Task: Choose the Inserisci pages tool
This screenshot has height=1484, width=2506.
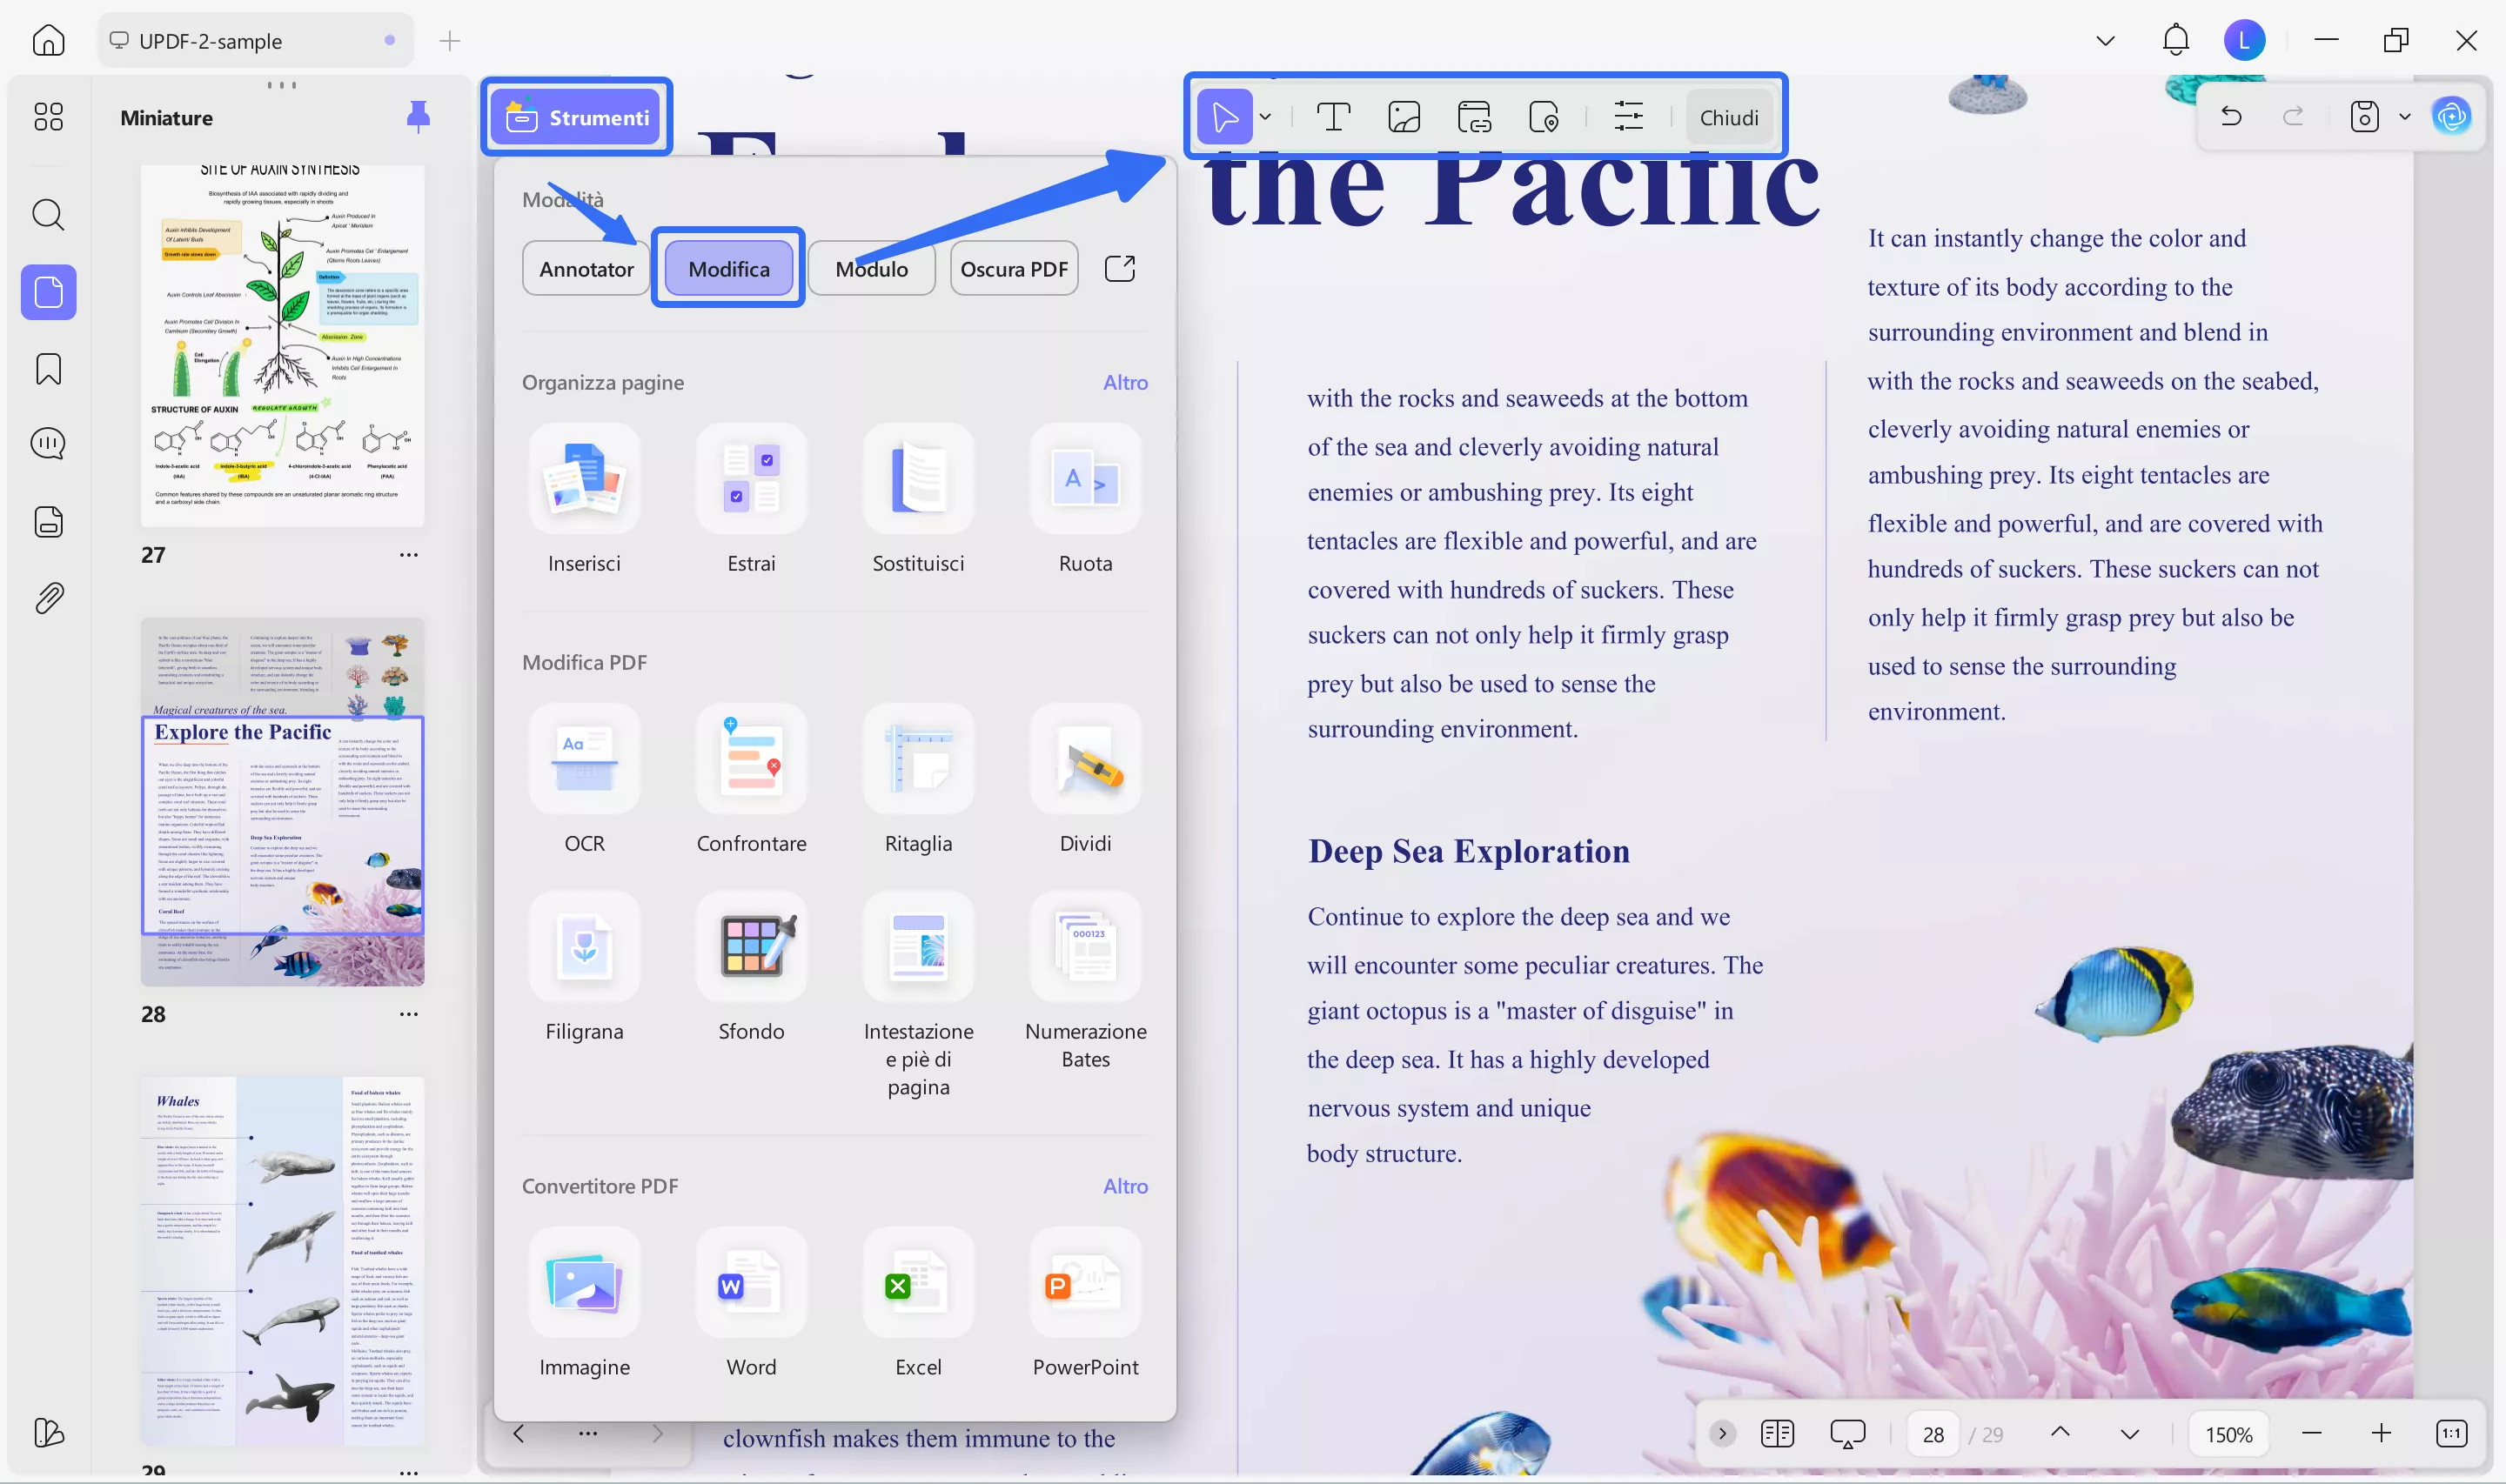Action: click(x=584, y=480)
